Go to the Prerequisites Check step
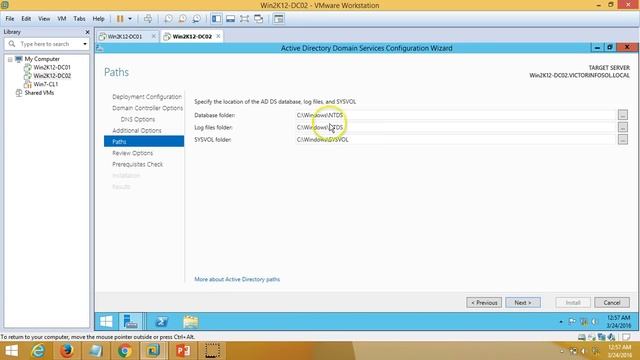Viewport: 640px width, 360px height. (x=138, y=164)
